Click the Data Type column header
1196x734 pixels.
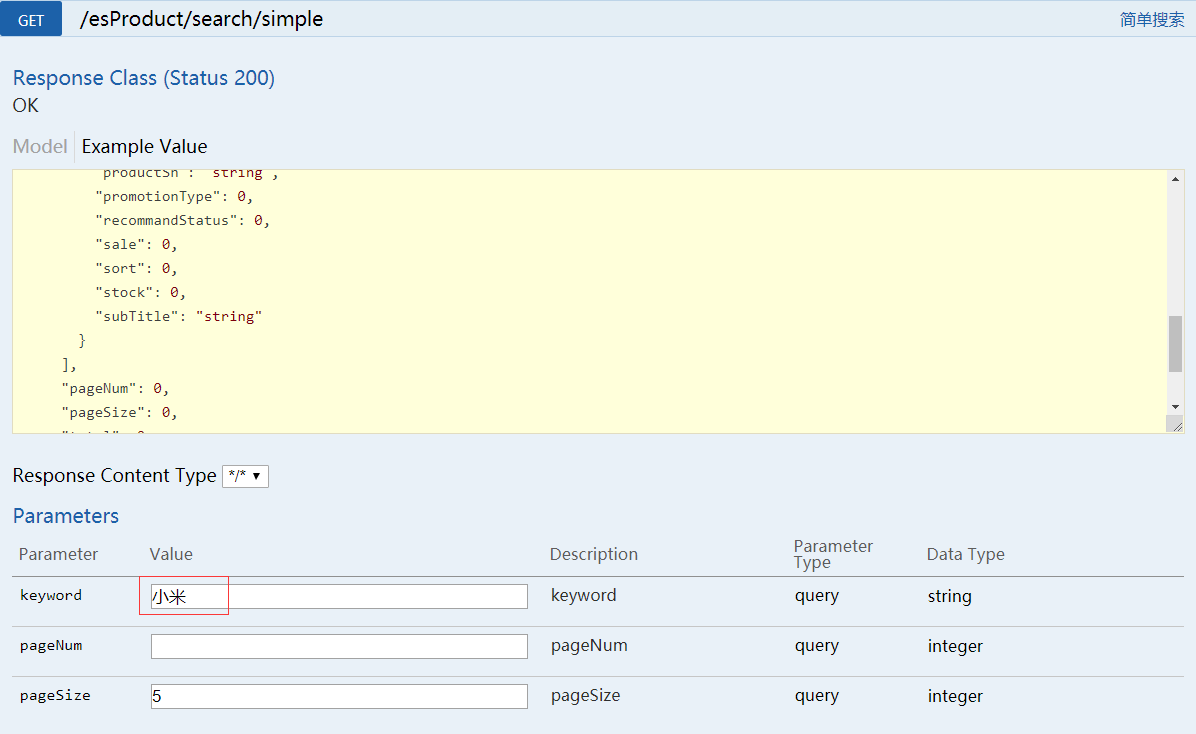point(965,554)
